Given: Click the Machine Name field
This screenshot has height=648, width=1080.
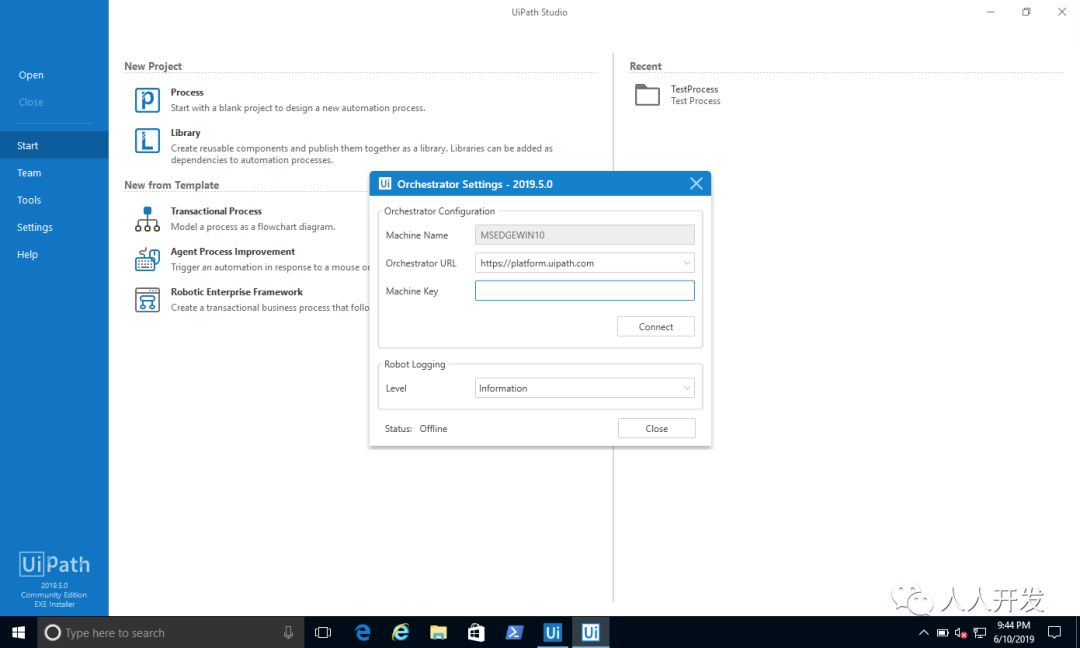Looking at the screenshot, I should click(x=585, y=235).
